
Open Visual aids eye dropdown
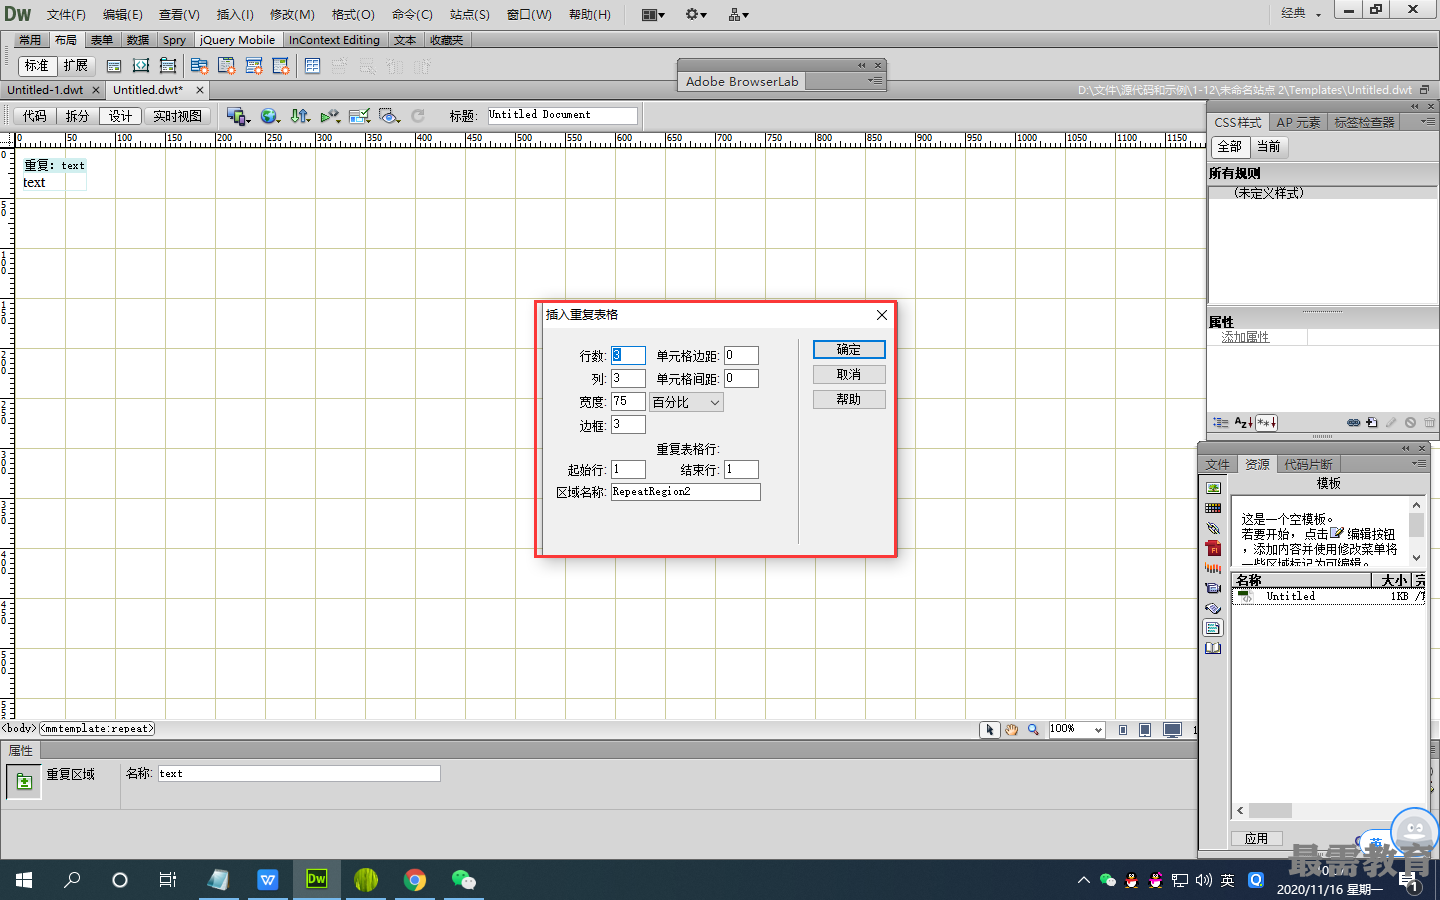[390, 116]
